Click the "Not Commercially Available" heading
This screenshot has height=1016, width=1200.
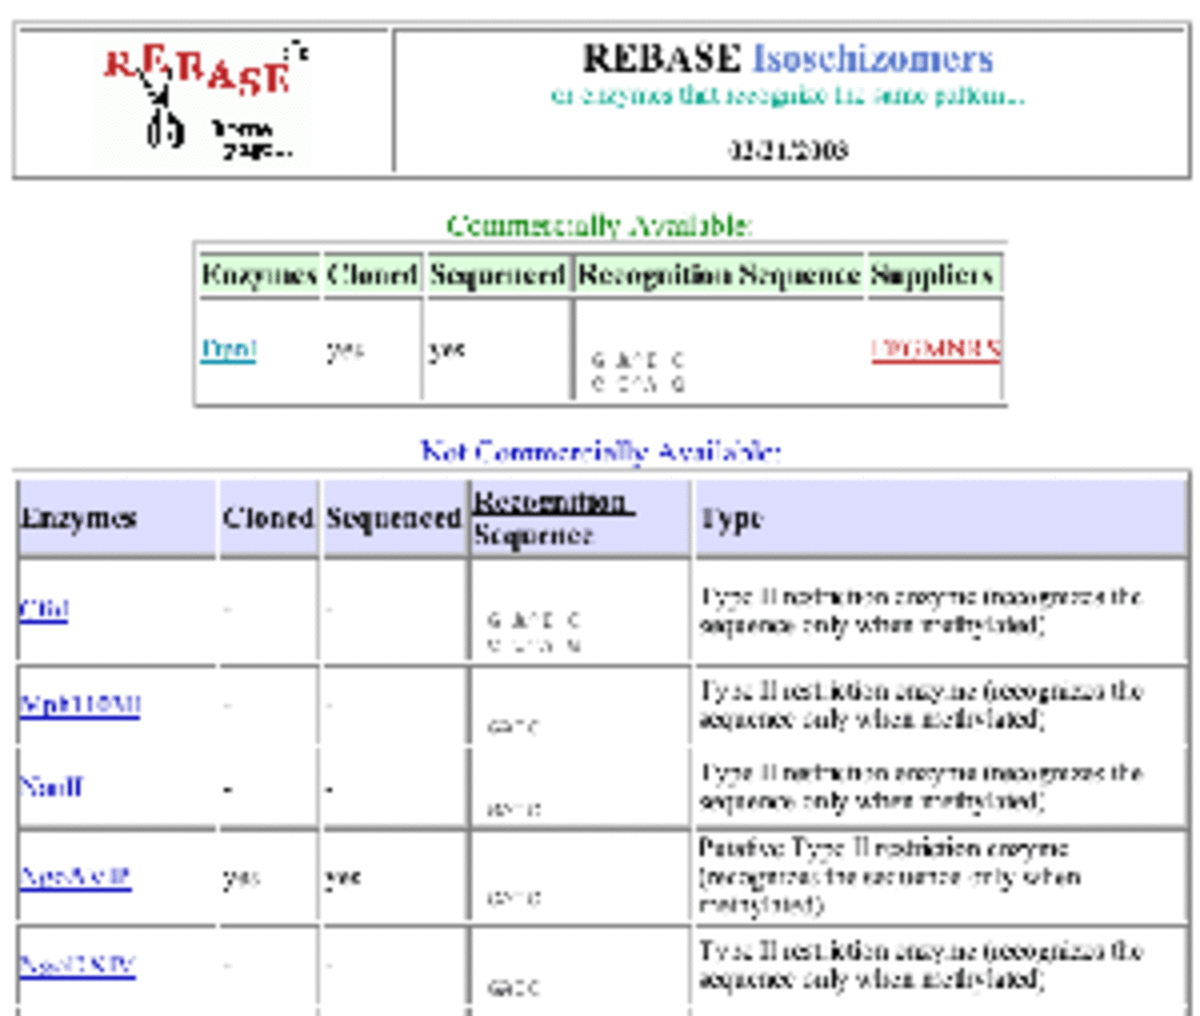click(x=600, y=451)
